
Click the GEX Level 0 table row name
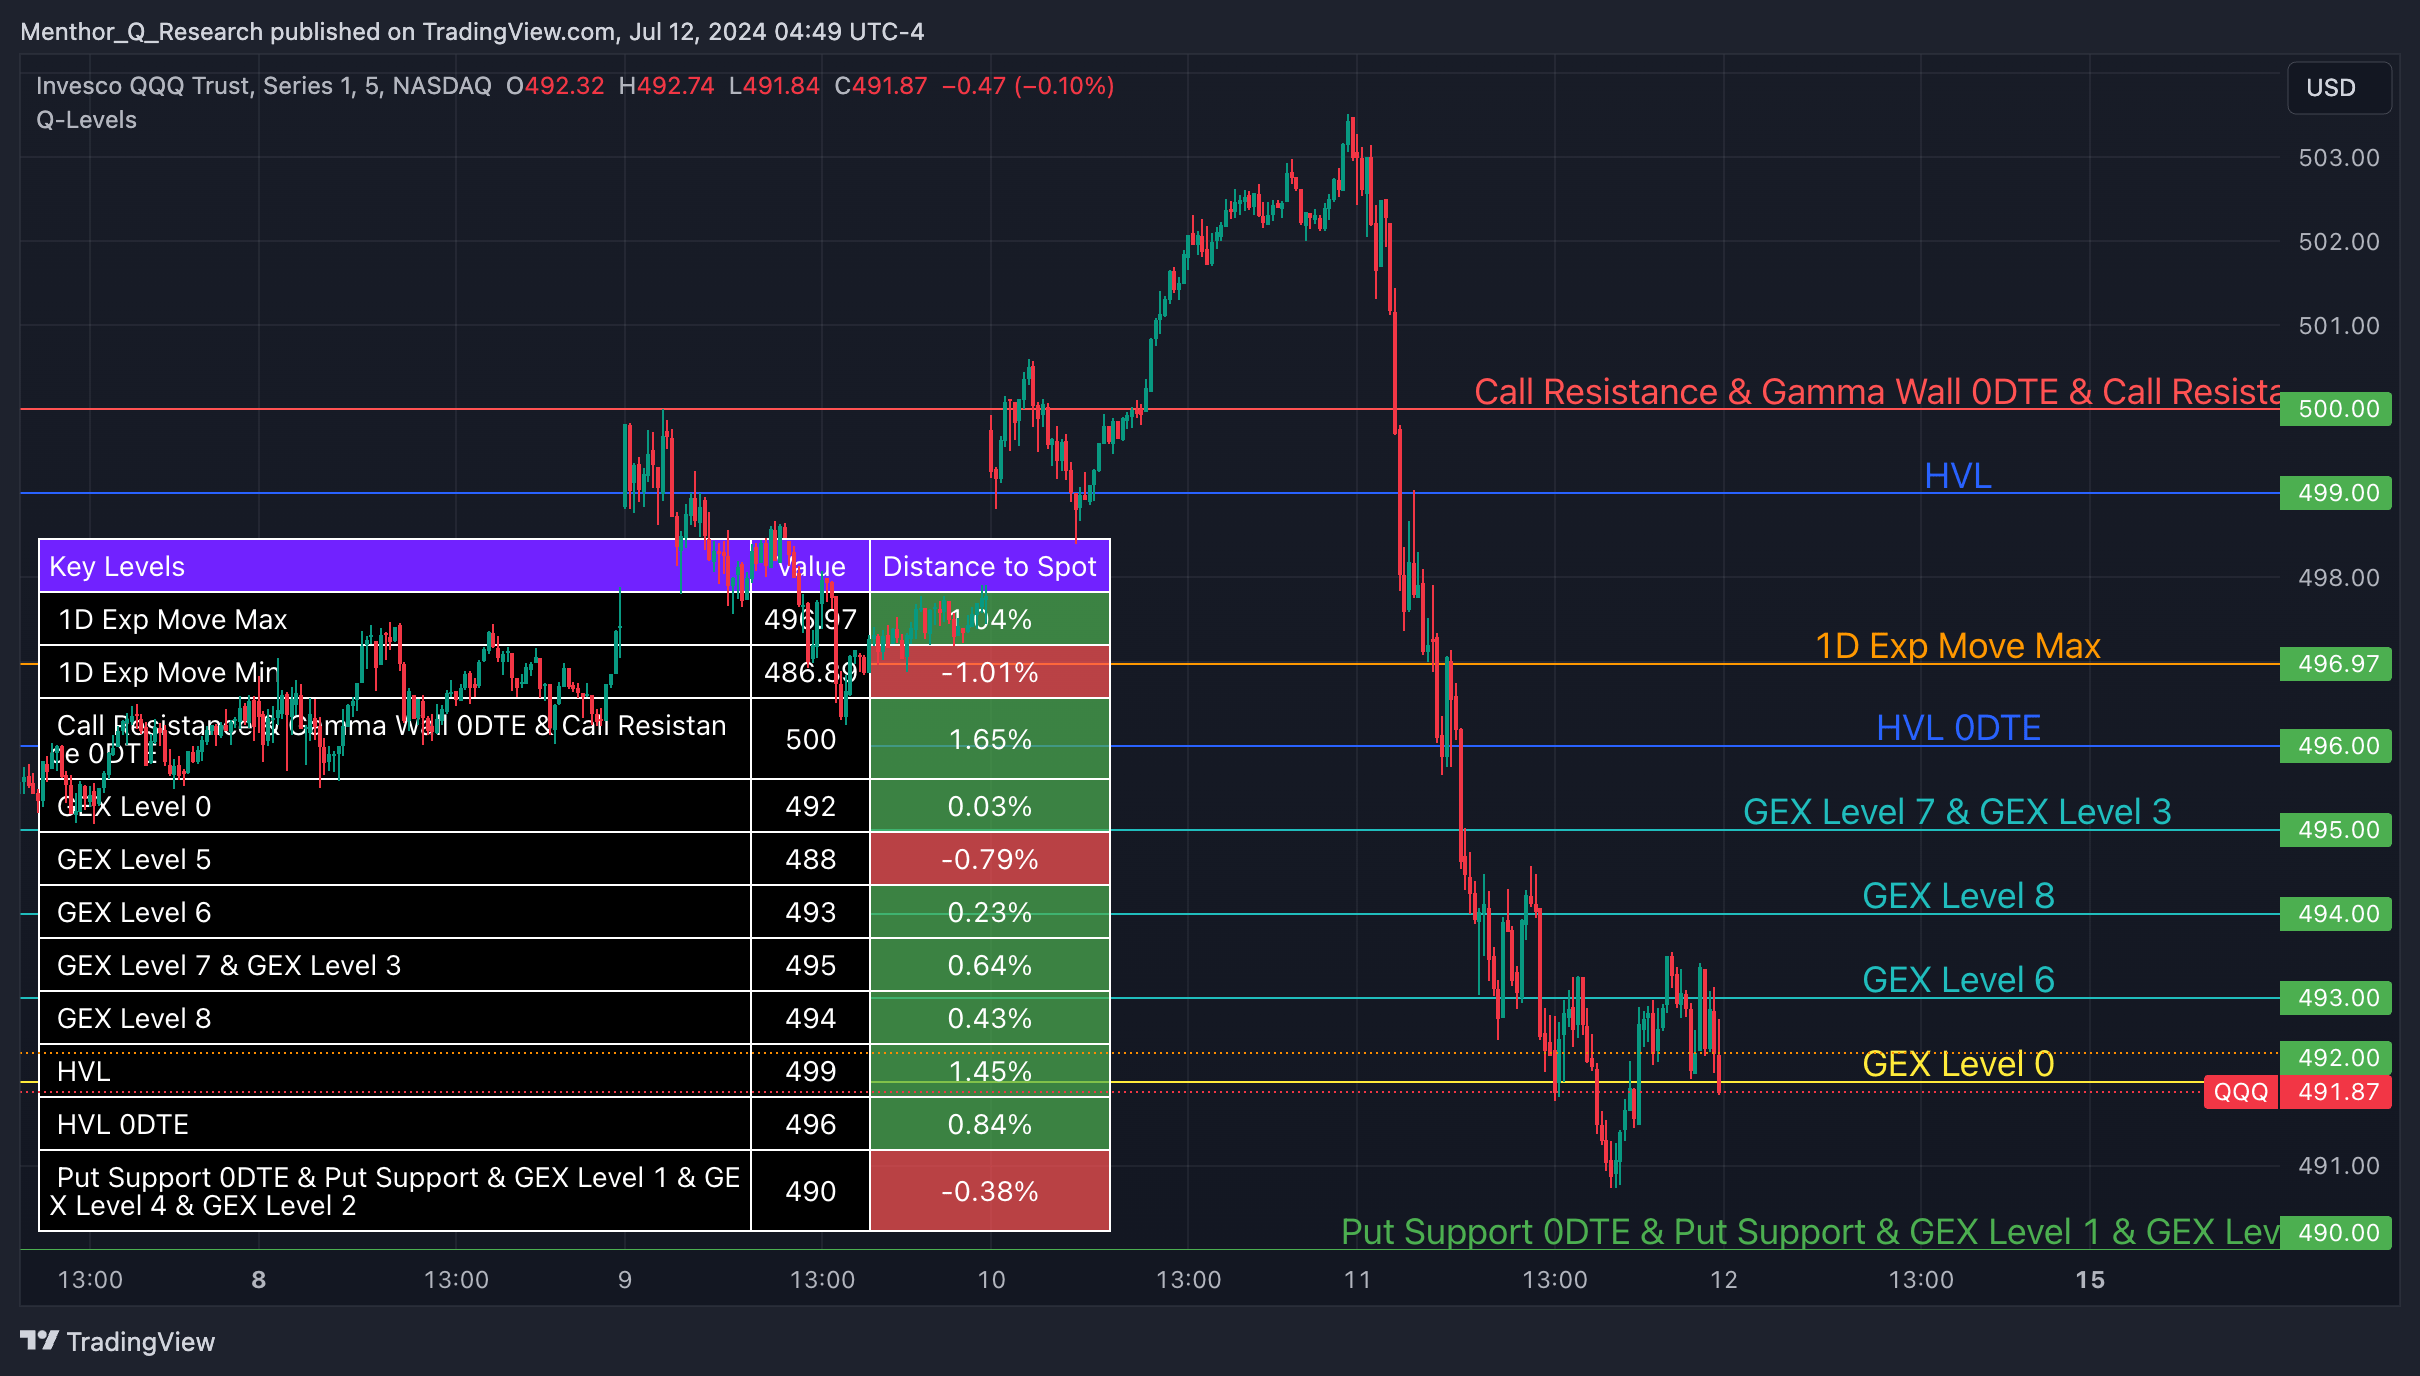134,807
